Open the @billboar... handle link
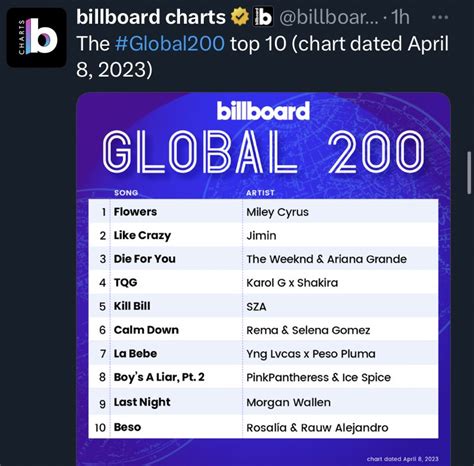 click(x=329, y=17)
